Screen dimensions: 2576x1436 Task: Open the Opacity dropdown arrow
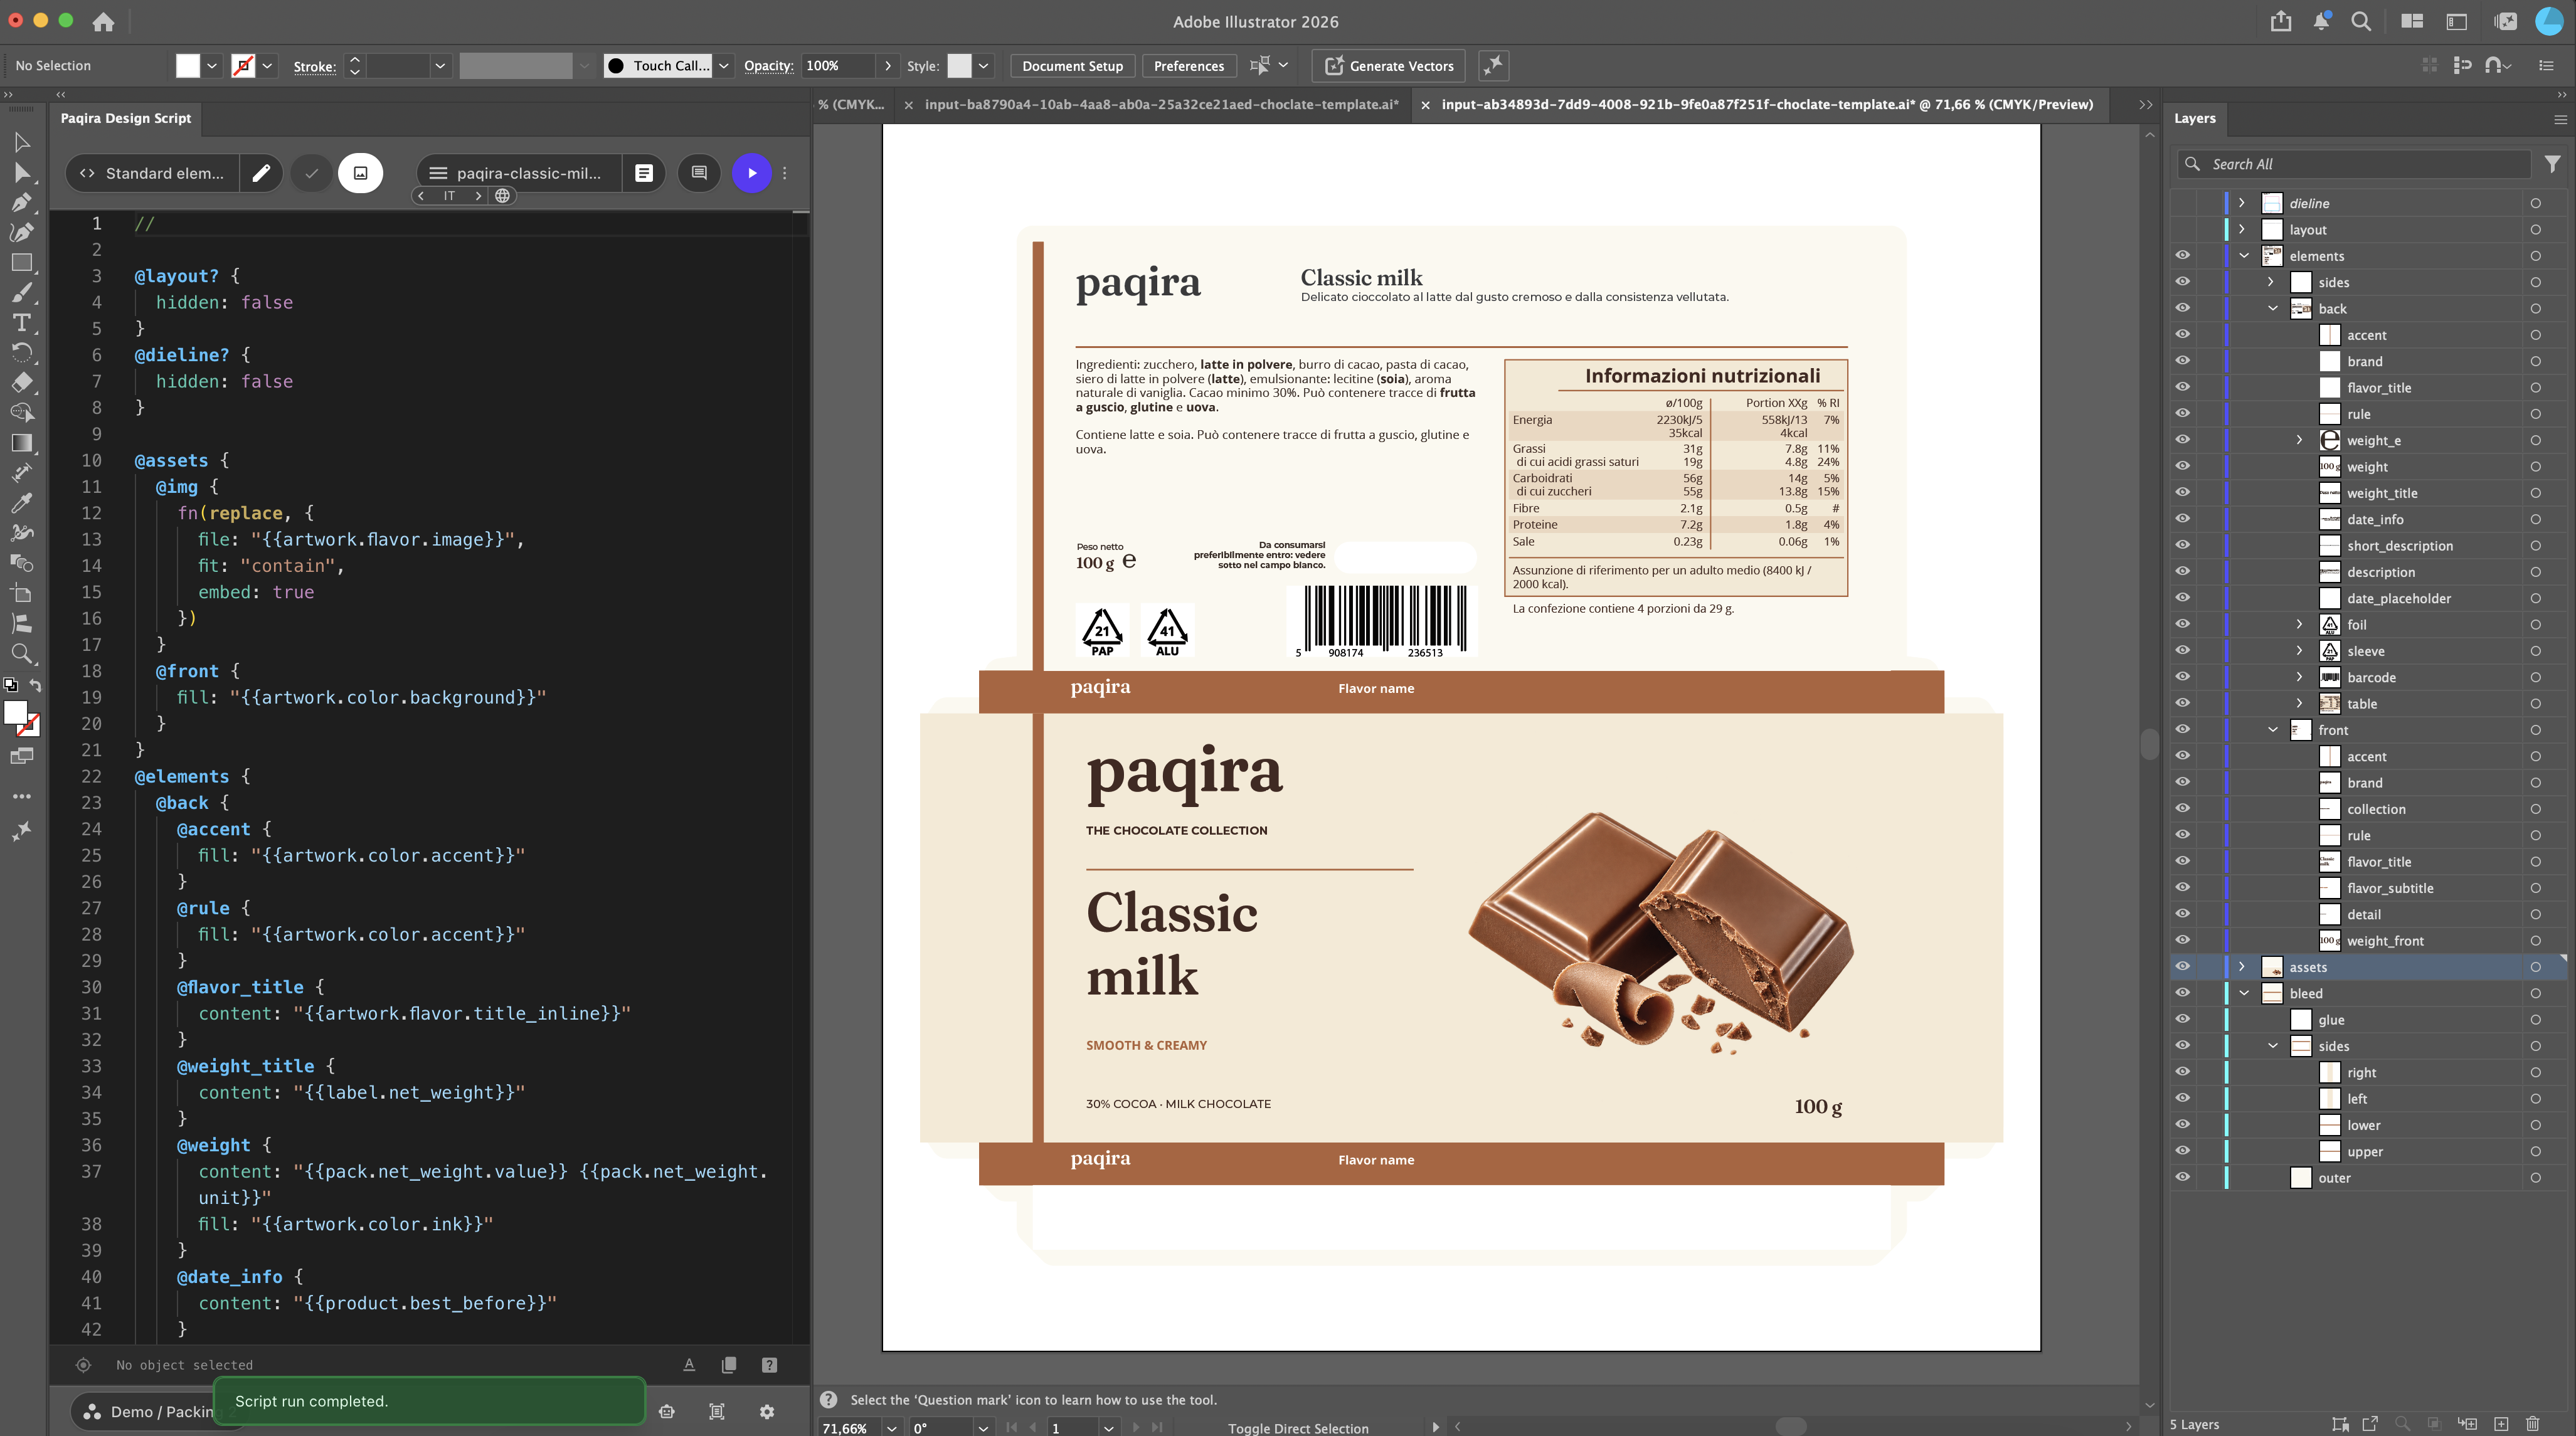[888, 66]
